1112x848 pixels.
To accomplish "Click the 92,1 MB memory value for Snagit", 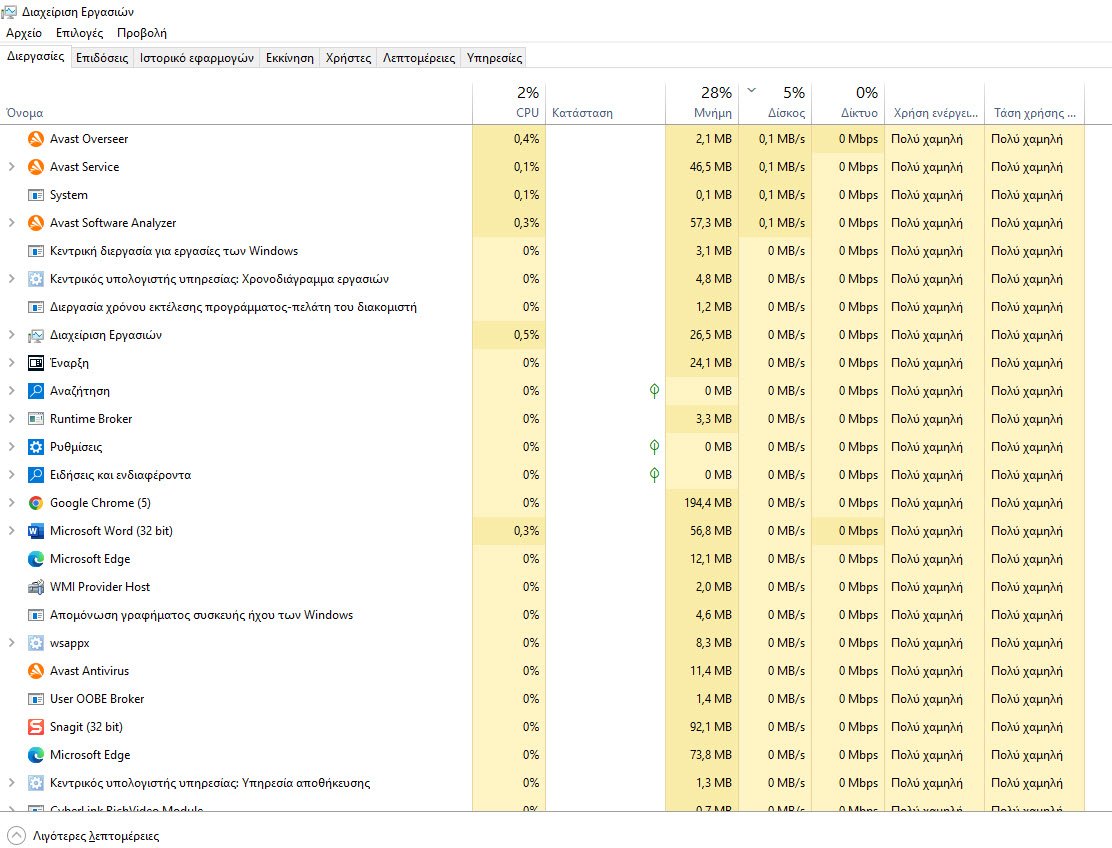I will [702, 727].
